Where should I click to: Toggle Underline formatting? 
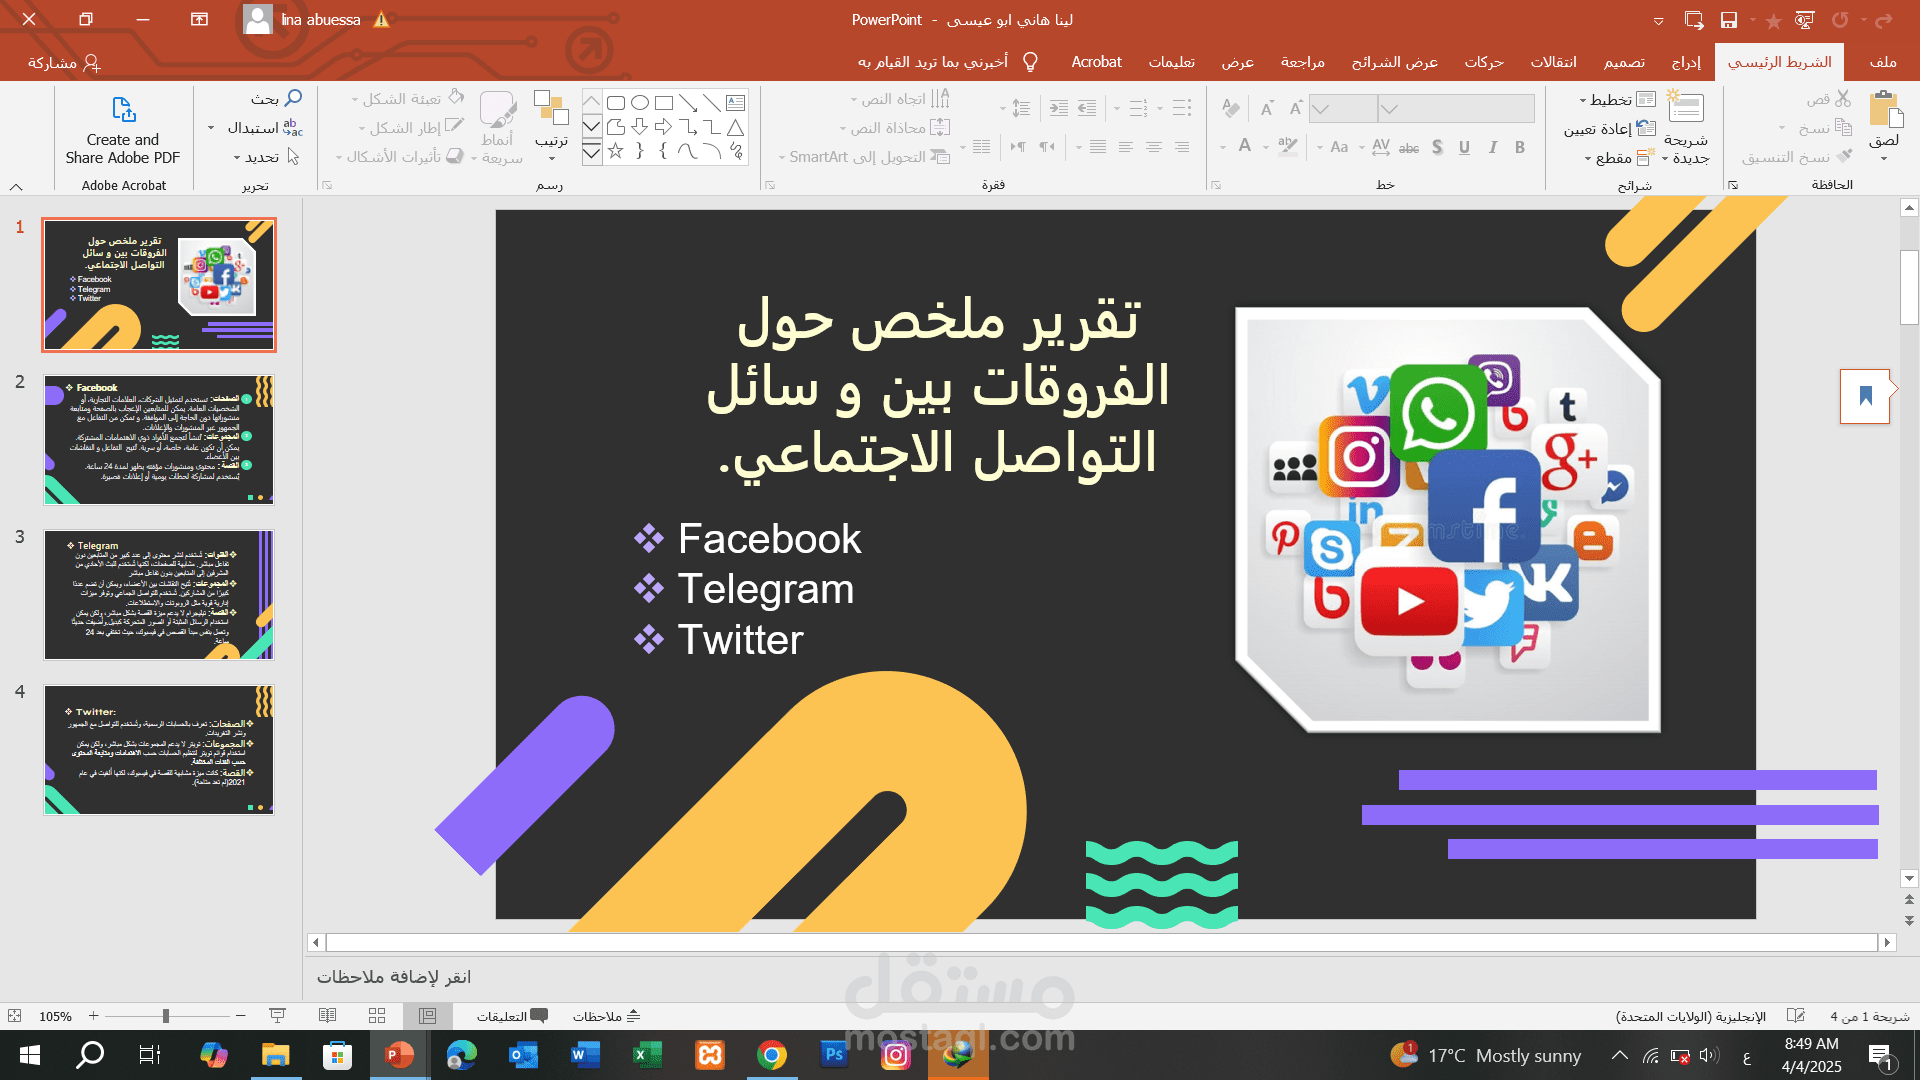pos(1464,147)
